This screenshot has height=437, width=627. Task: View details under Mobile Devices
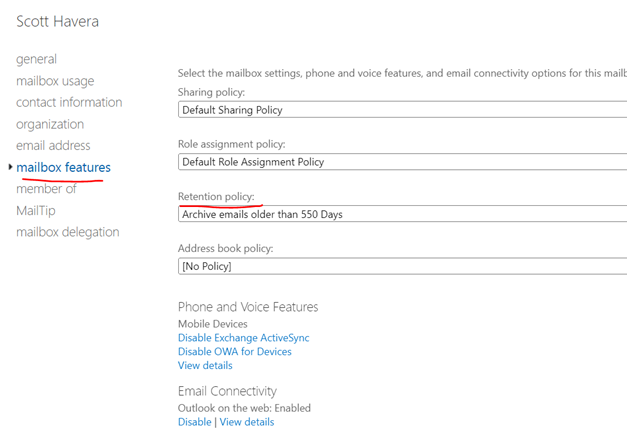coord(205,366)
